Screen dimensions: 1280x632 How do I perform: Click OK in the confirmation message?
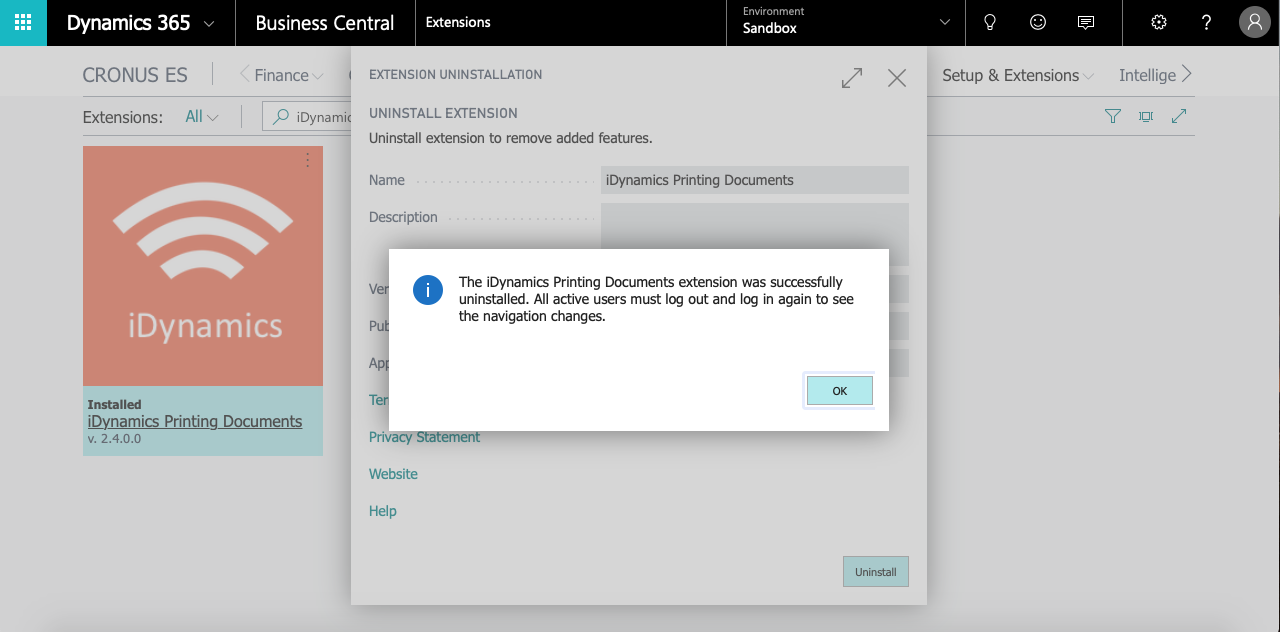click(840, 391)
